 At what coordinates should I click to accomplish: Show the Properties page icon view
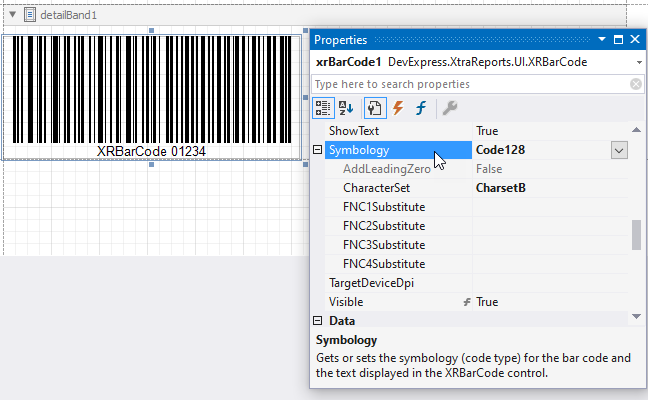[x=375, y=108]
